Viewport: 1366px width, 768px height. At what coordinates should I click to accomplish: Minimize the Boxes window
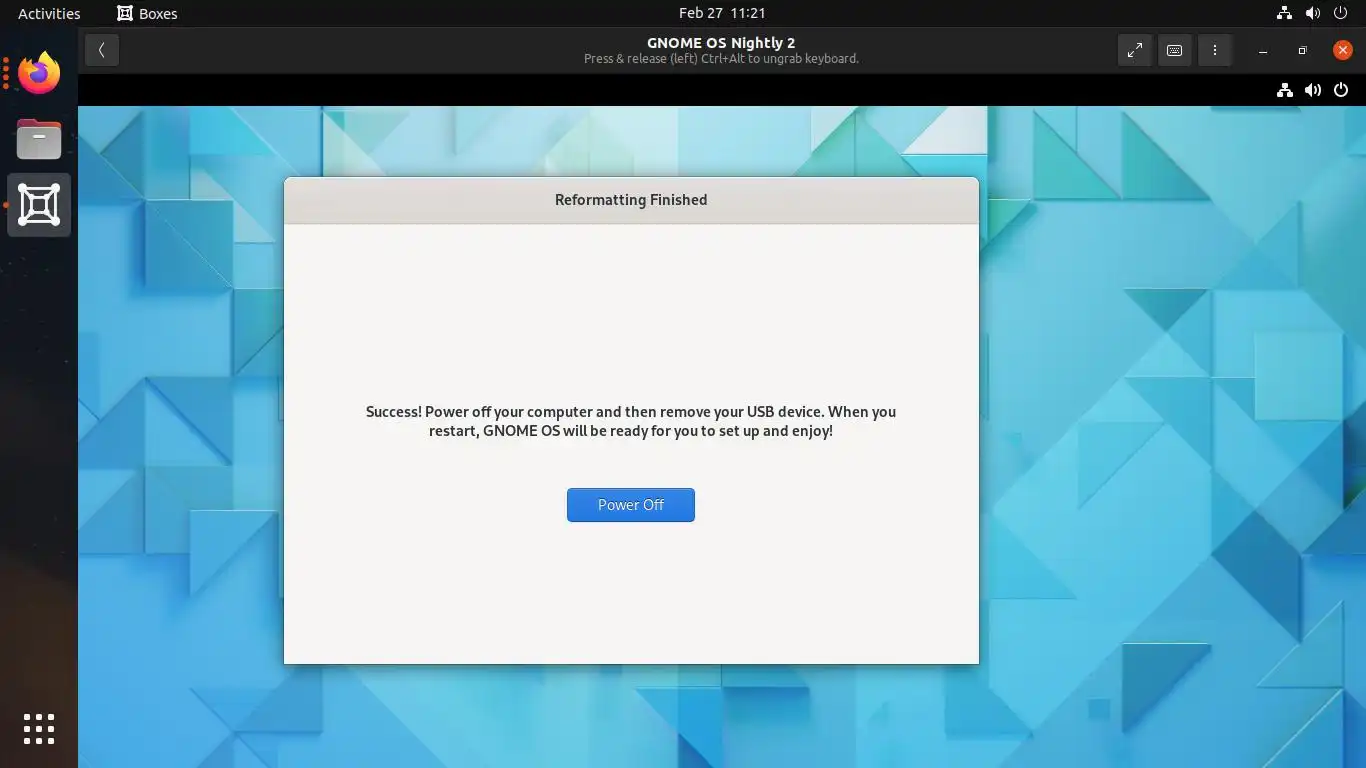[x=1263, y=50]
